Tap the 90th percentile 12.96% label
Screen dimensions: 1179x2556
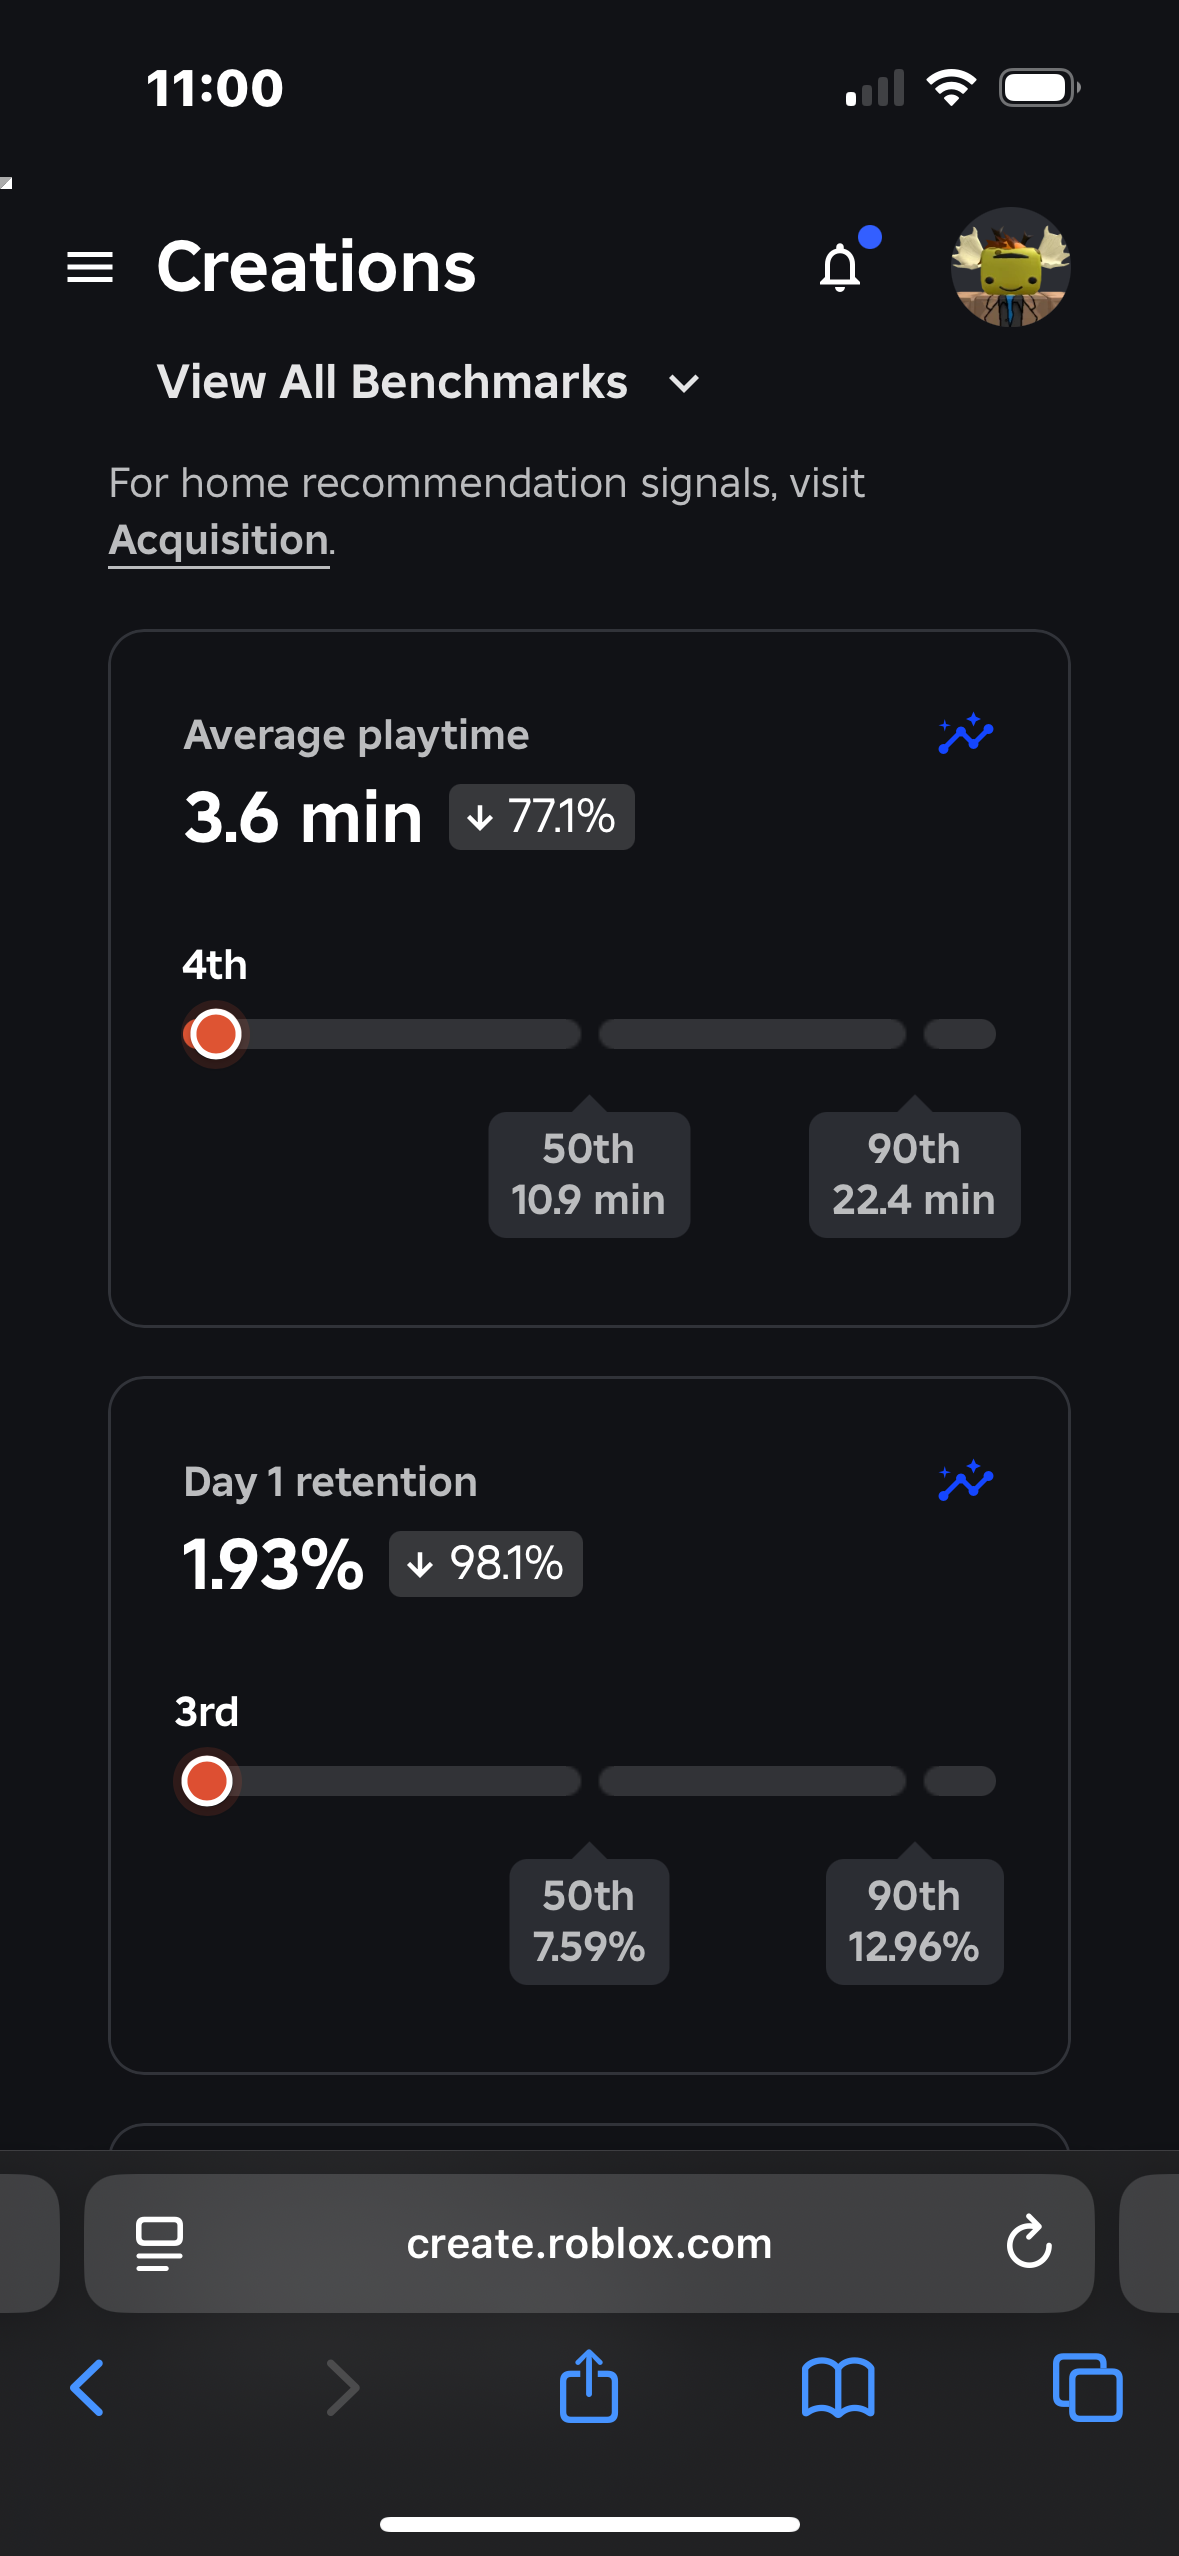click(914, 1922)
